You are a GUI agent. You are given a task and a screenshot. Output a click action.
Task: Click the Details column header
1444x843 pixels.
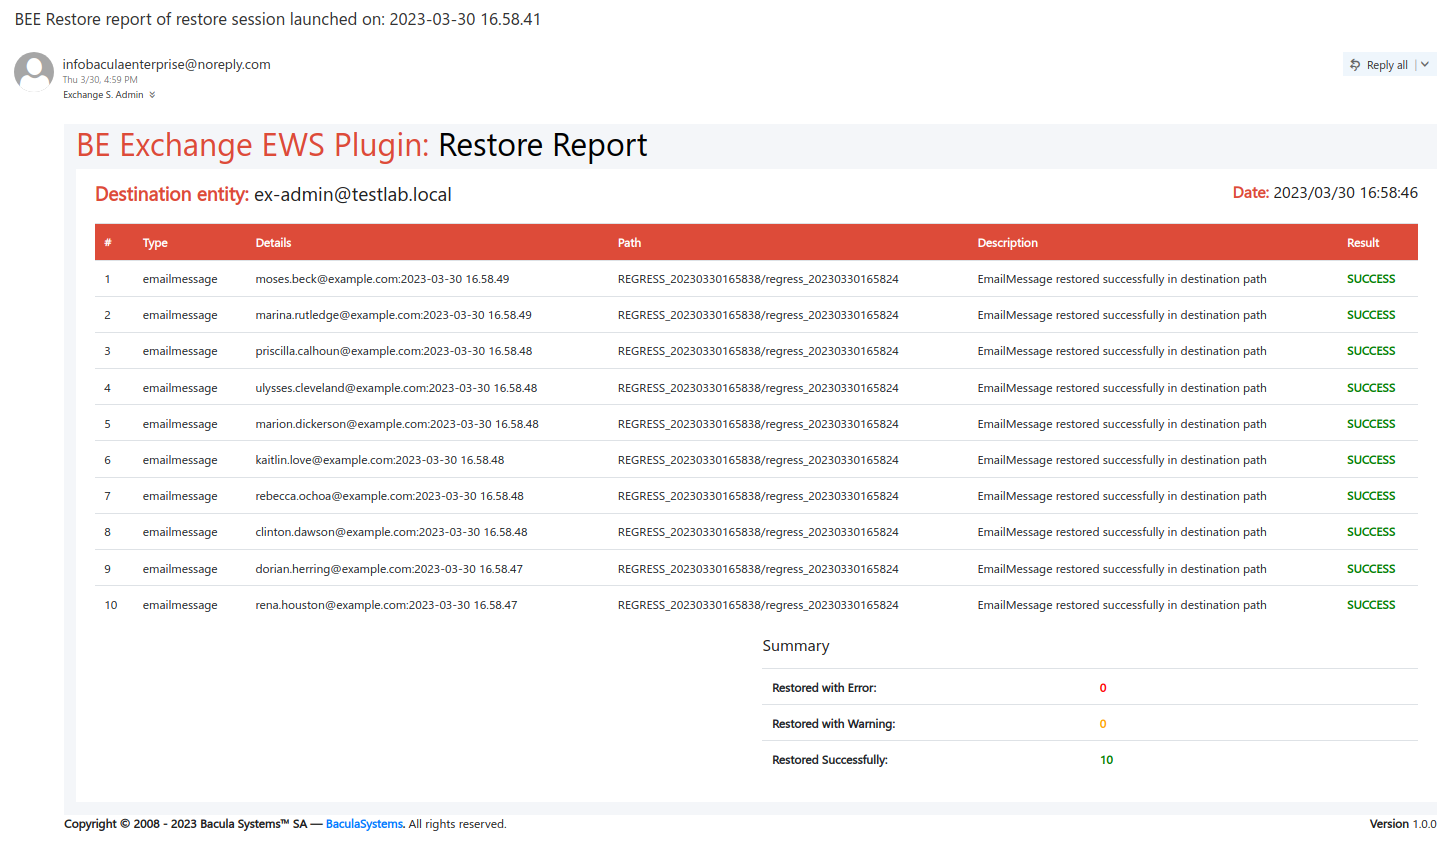273,243
